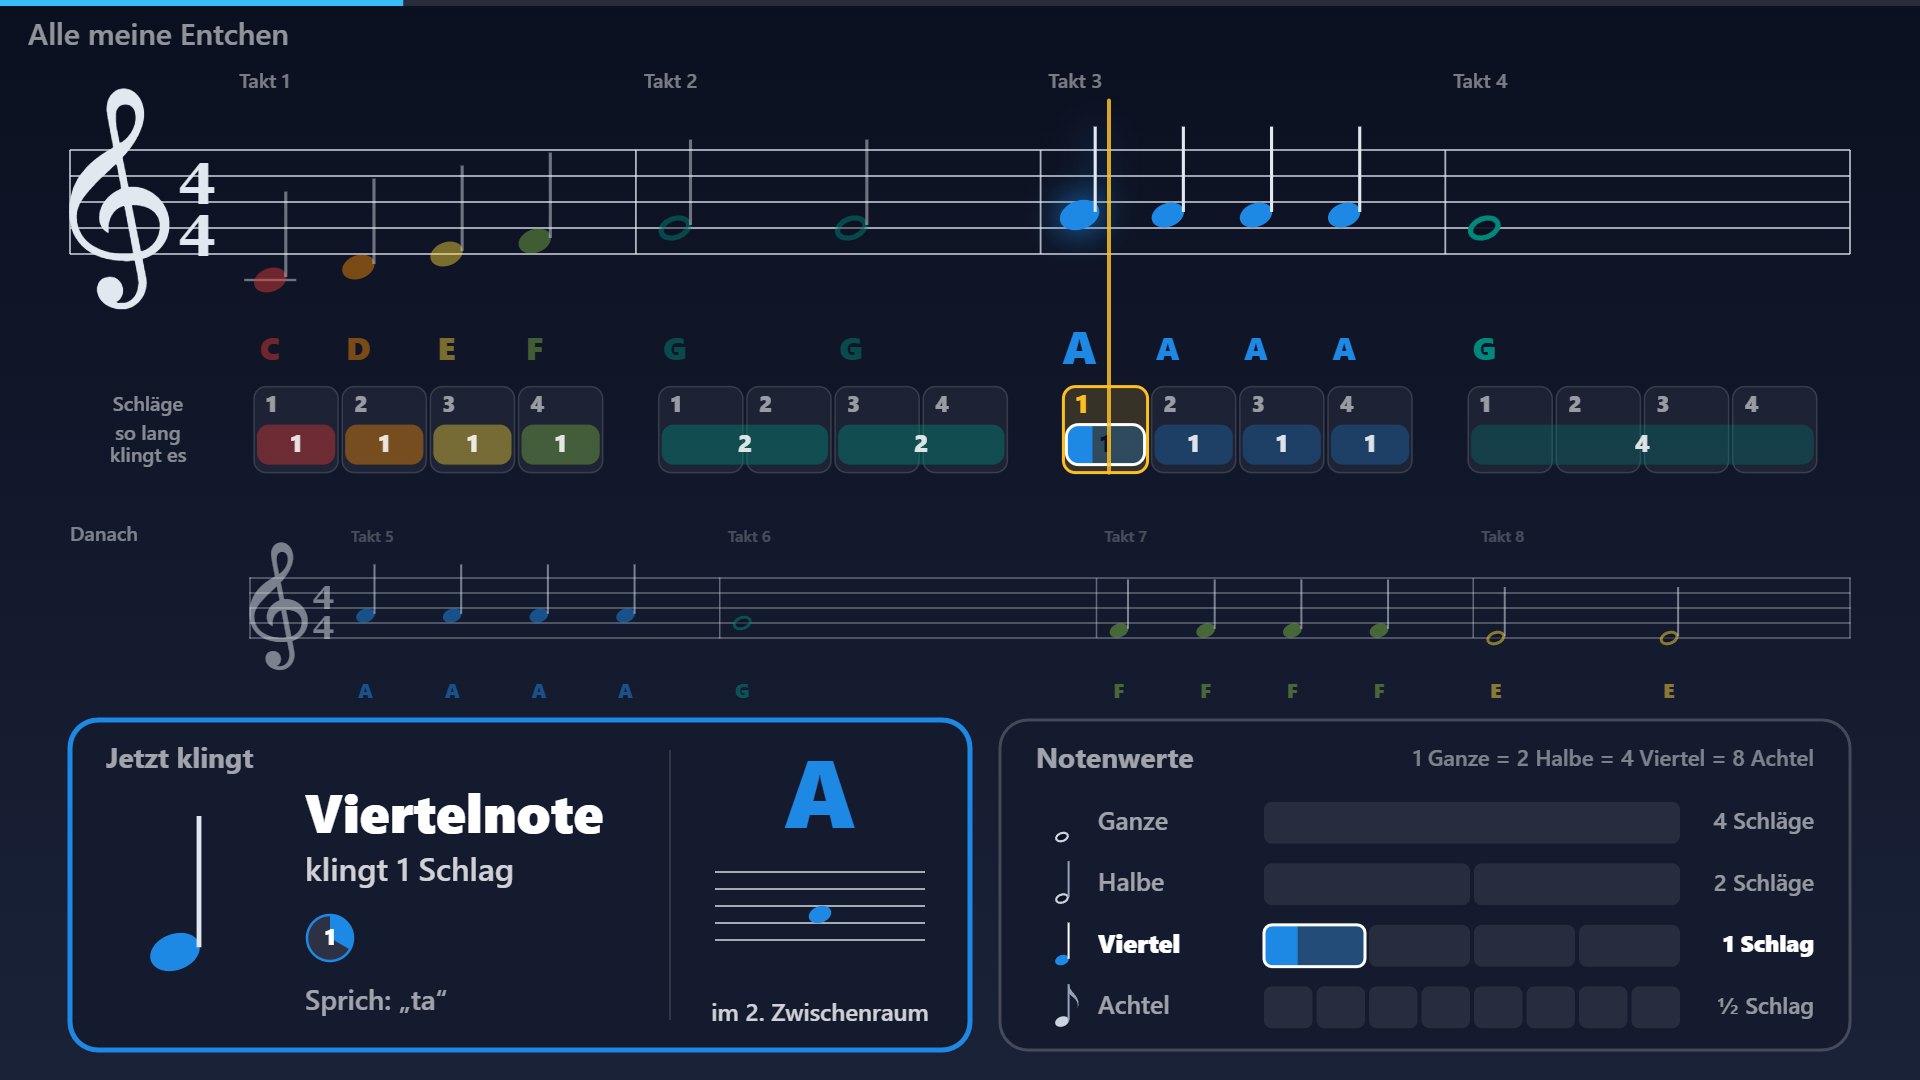Click the Alle meine Entchen title
This screenshot has width=1920, height=1080.
point(158,35)
